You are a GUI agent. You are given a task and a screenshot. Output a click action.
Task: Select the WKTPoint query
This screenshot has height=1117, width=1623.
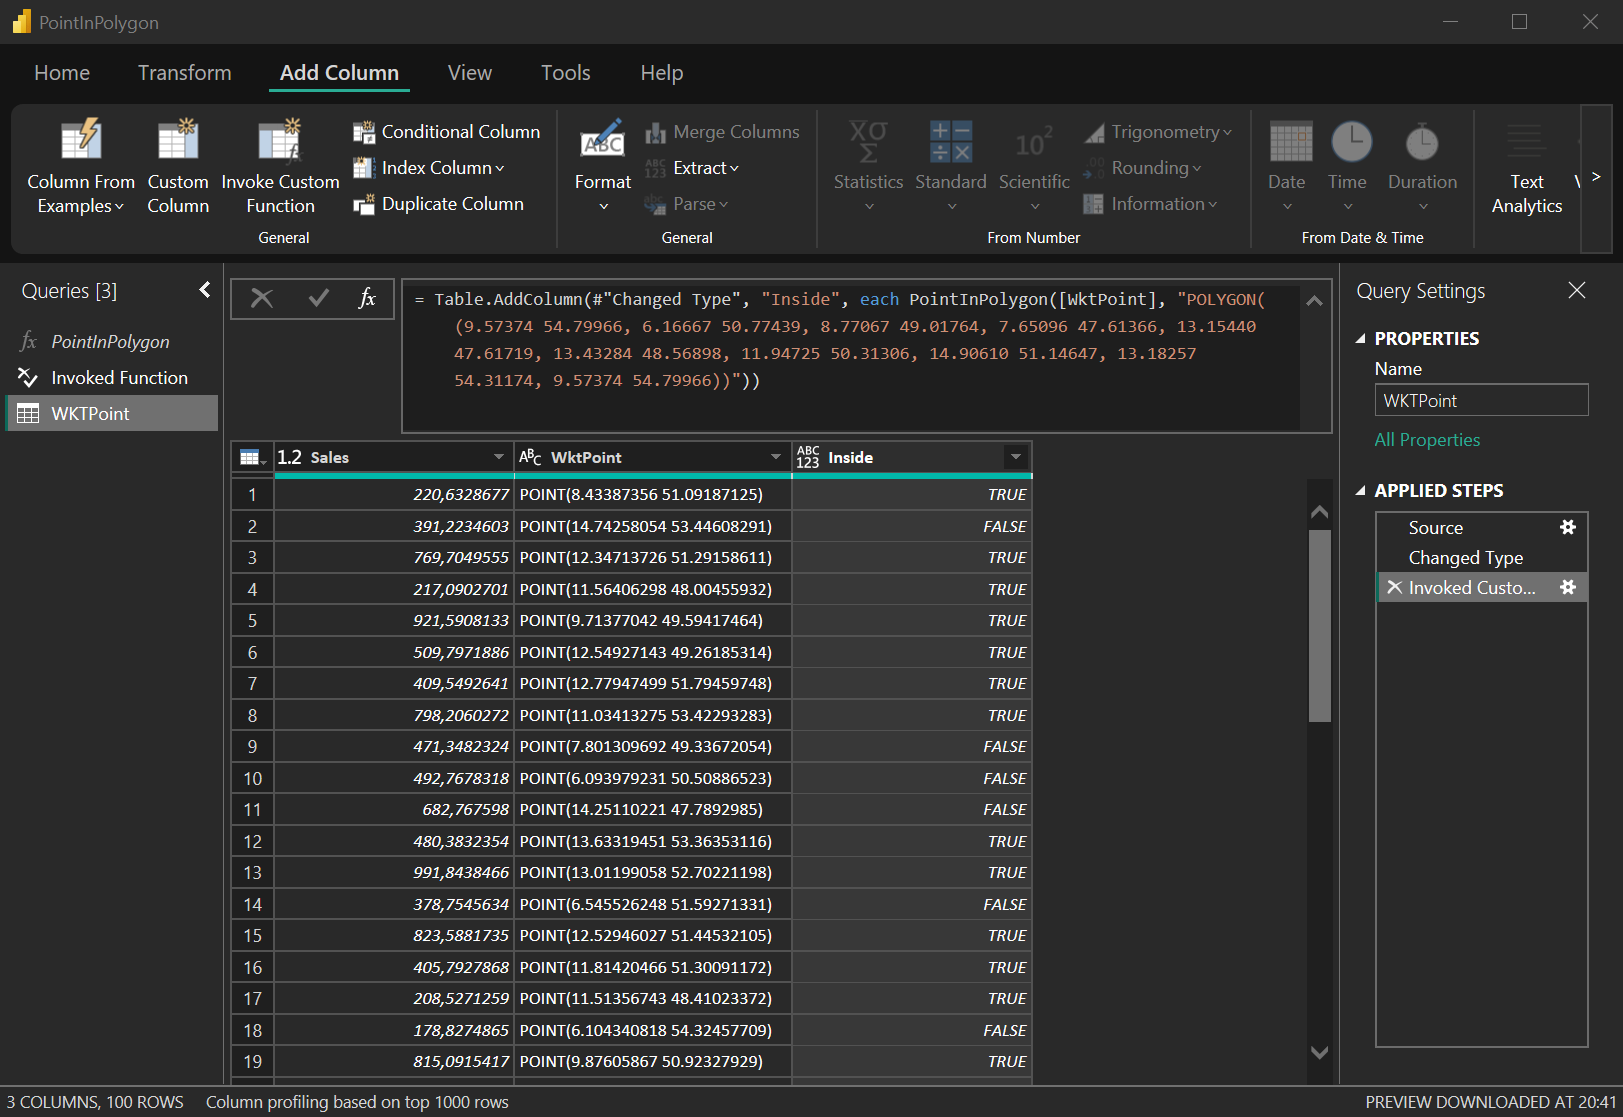112,414
